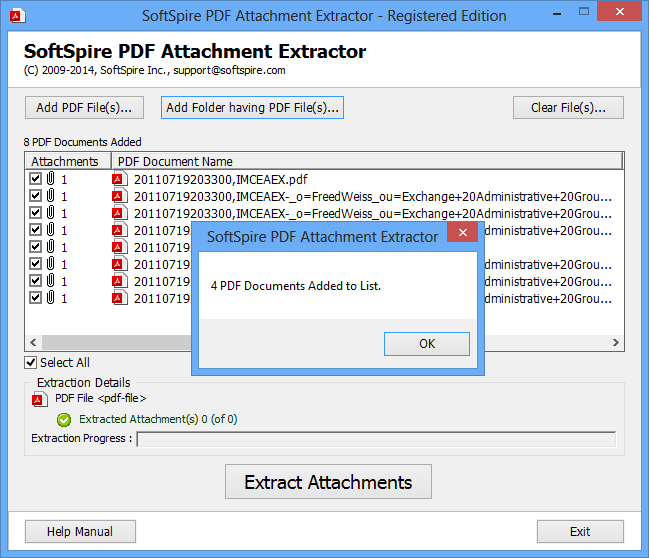This screenshot has width=649, height=558.
Task: Open the Add PDF File(s)... dialog
Action: [84, 108]
